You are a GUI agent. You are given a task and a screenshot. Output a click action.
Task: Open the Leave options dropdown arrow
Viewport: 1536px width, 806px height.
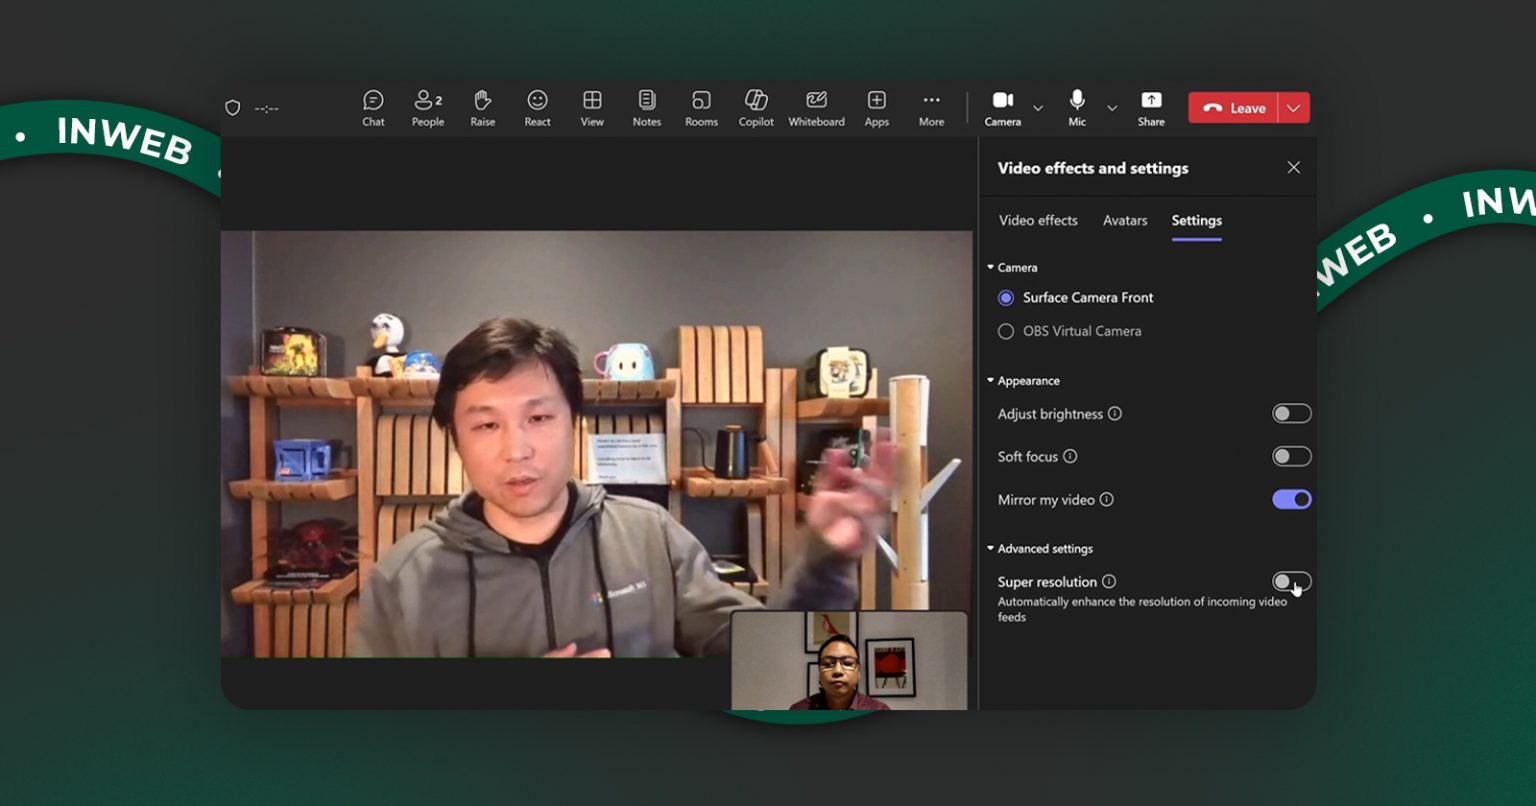pyautogui.click(x=1294, y=108)
